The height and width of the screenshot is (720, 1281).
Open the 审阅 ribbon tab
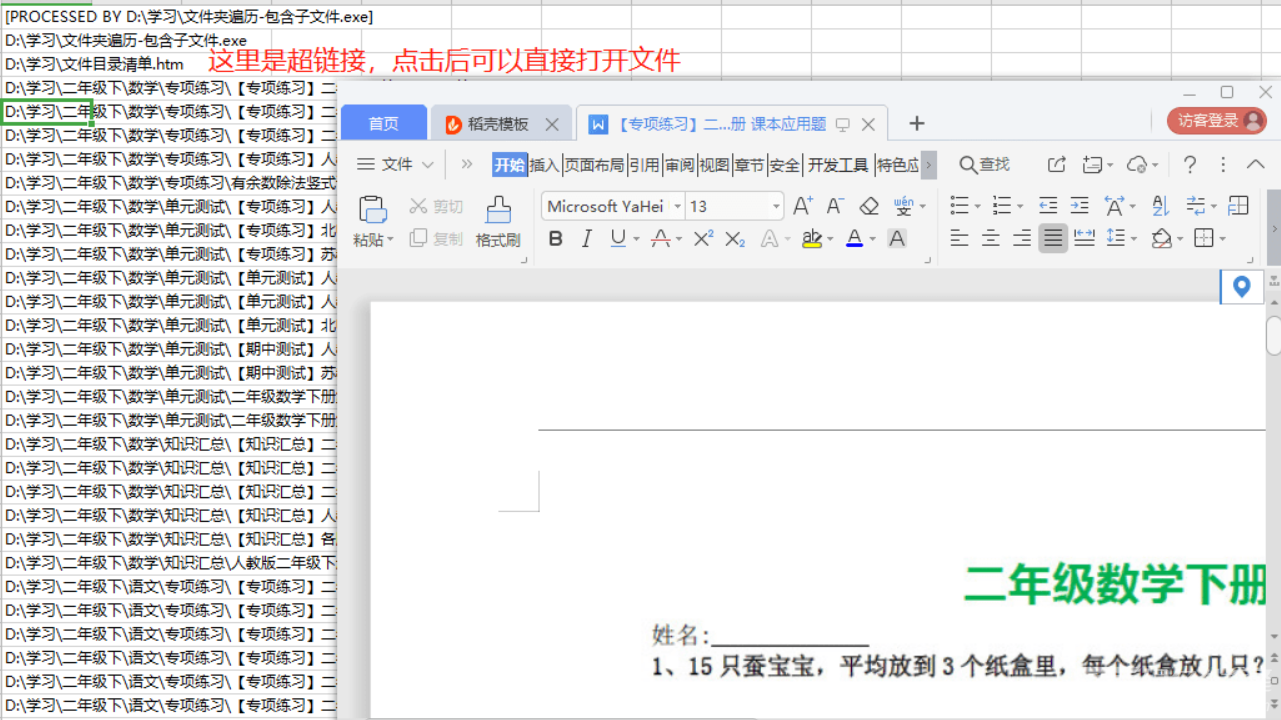point(679,165)
